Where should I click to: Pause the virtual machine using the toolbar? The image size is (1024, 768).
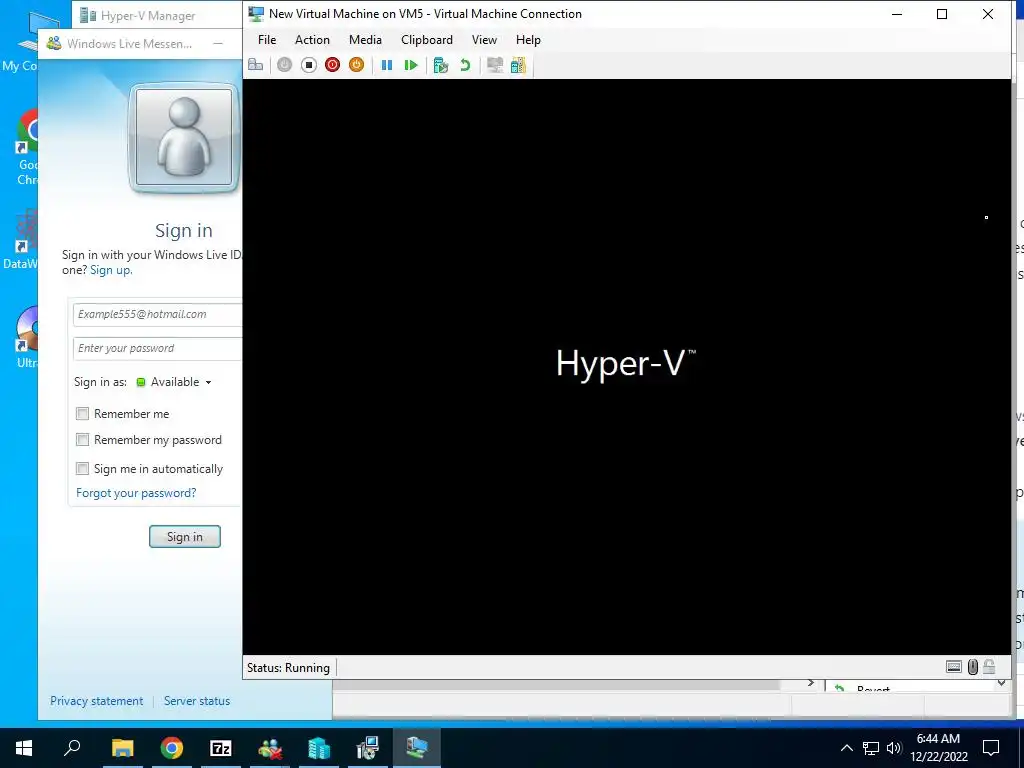coord(387,65)
